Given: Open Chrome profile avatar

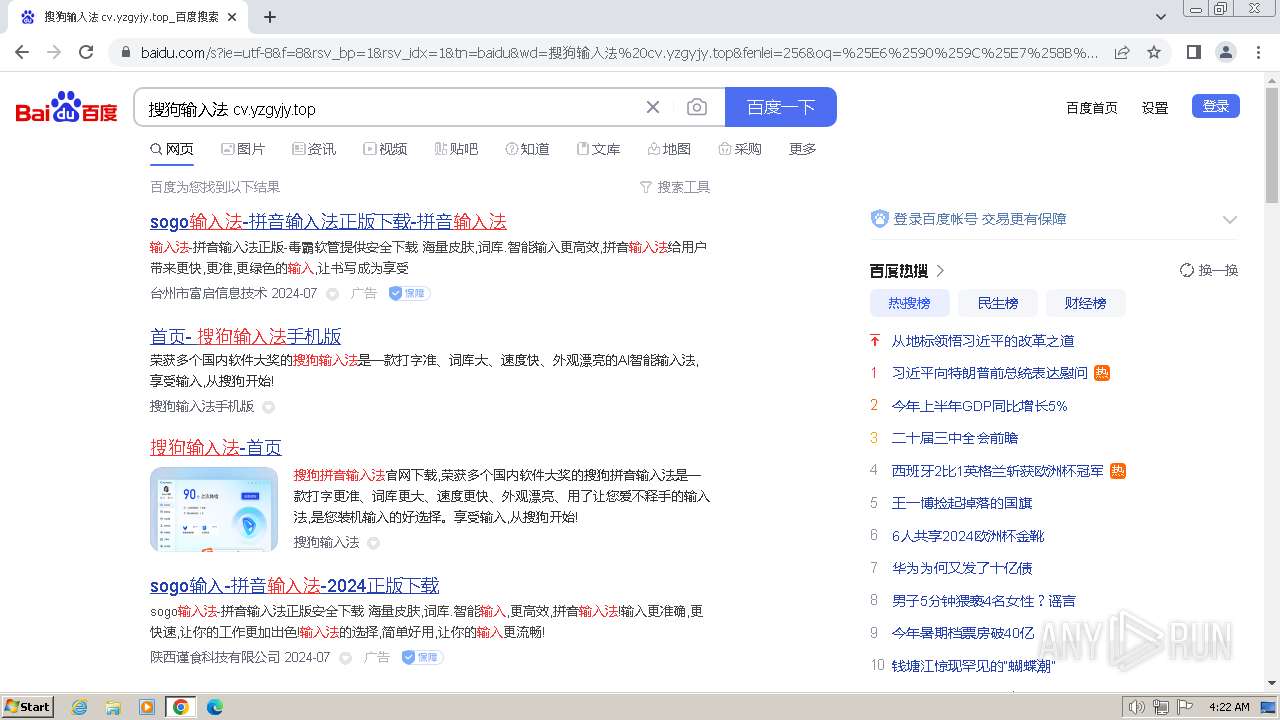Looking at the screenshot, I should tap(1225, 52).
